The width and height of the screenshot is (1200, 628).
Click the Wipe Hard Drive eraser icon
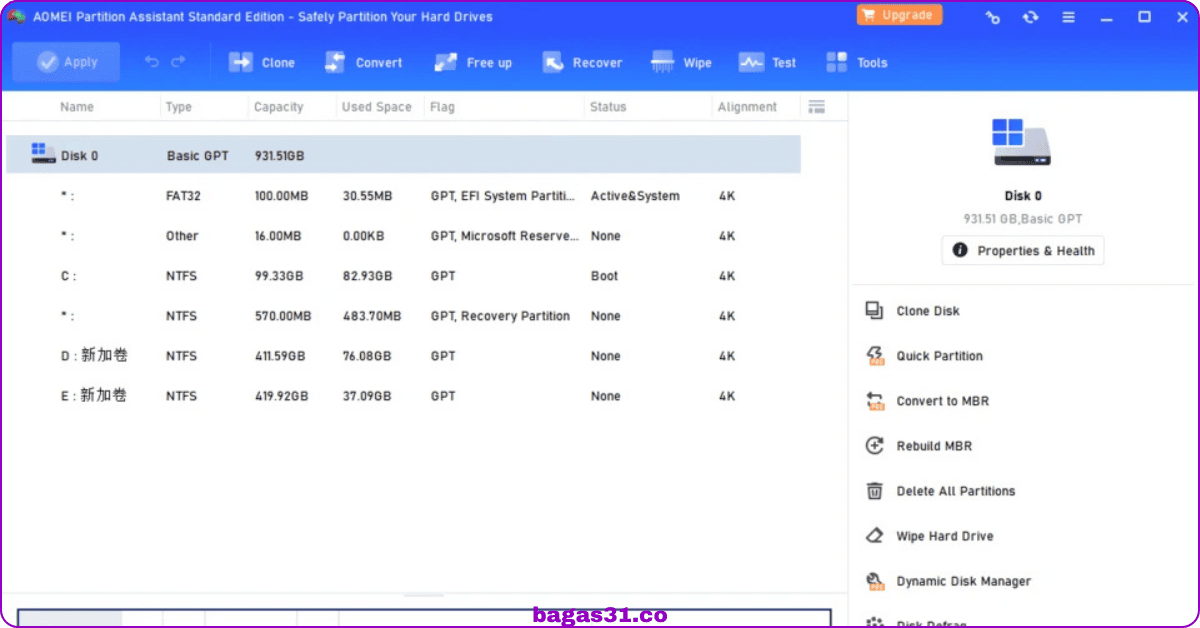coord(875,536)
